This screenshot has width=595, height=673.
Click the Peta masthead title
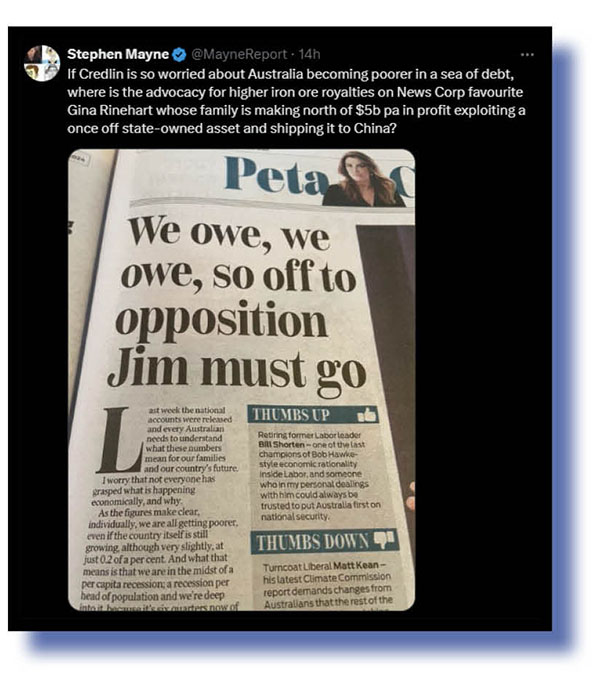(275, 174)
